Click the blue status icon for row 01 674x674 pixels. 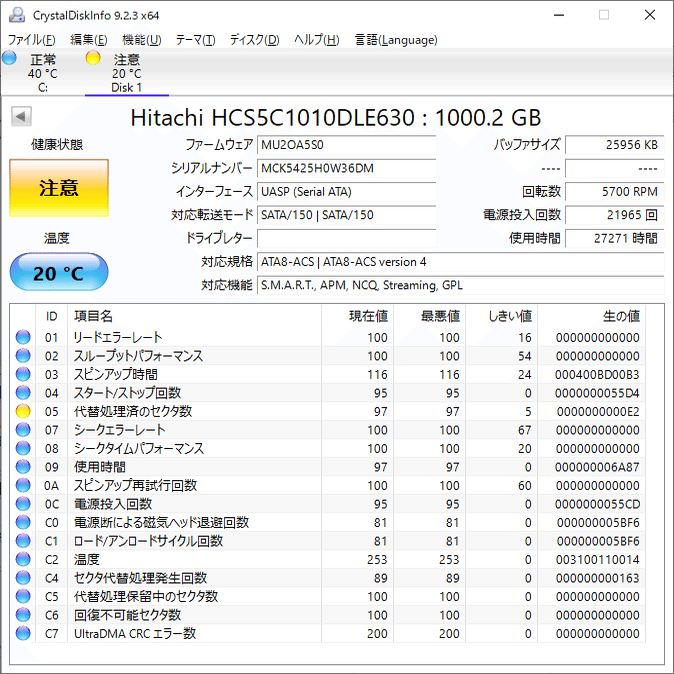(x=23, y=337)
